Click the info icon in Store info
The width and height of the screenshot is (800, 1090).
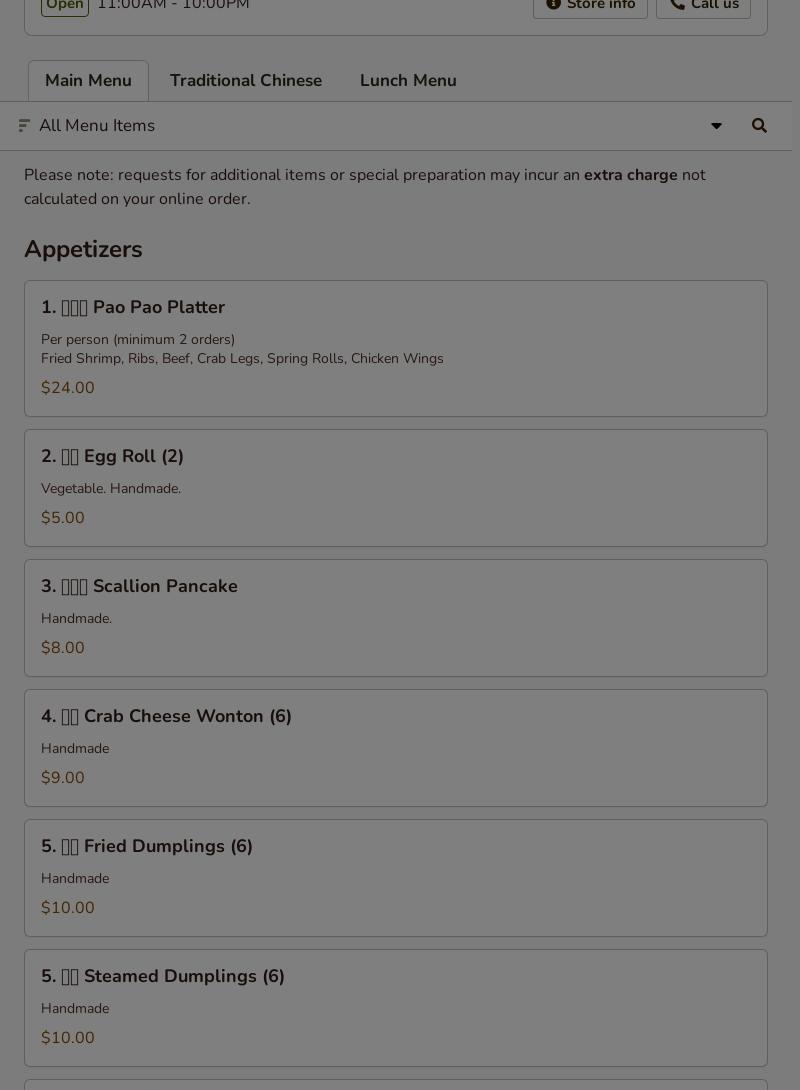553,5
